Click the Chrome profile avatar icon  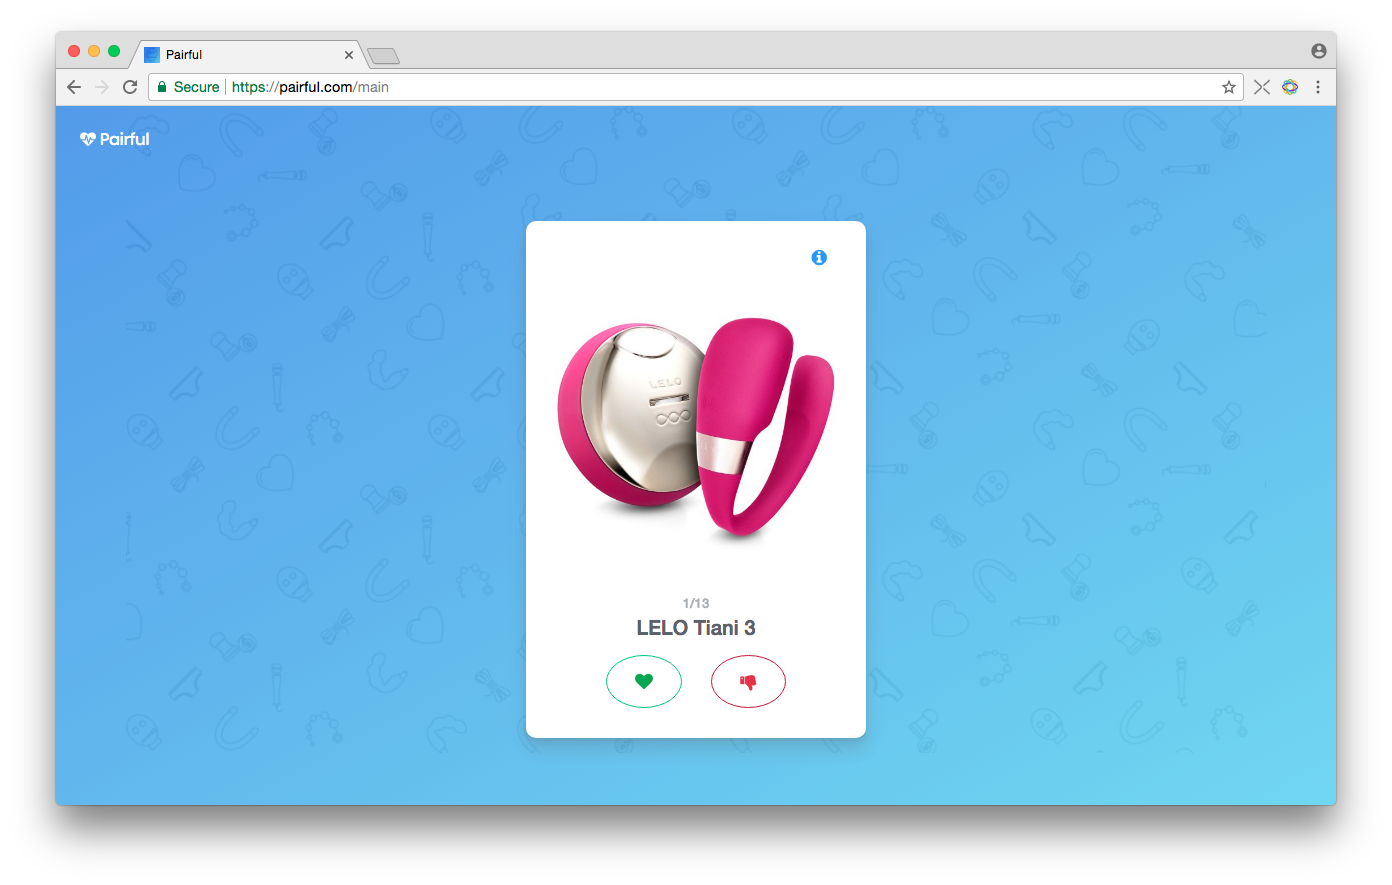coord(1319,51)
